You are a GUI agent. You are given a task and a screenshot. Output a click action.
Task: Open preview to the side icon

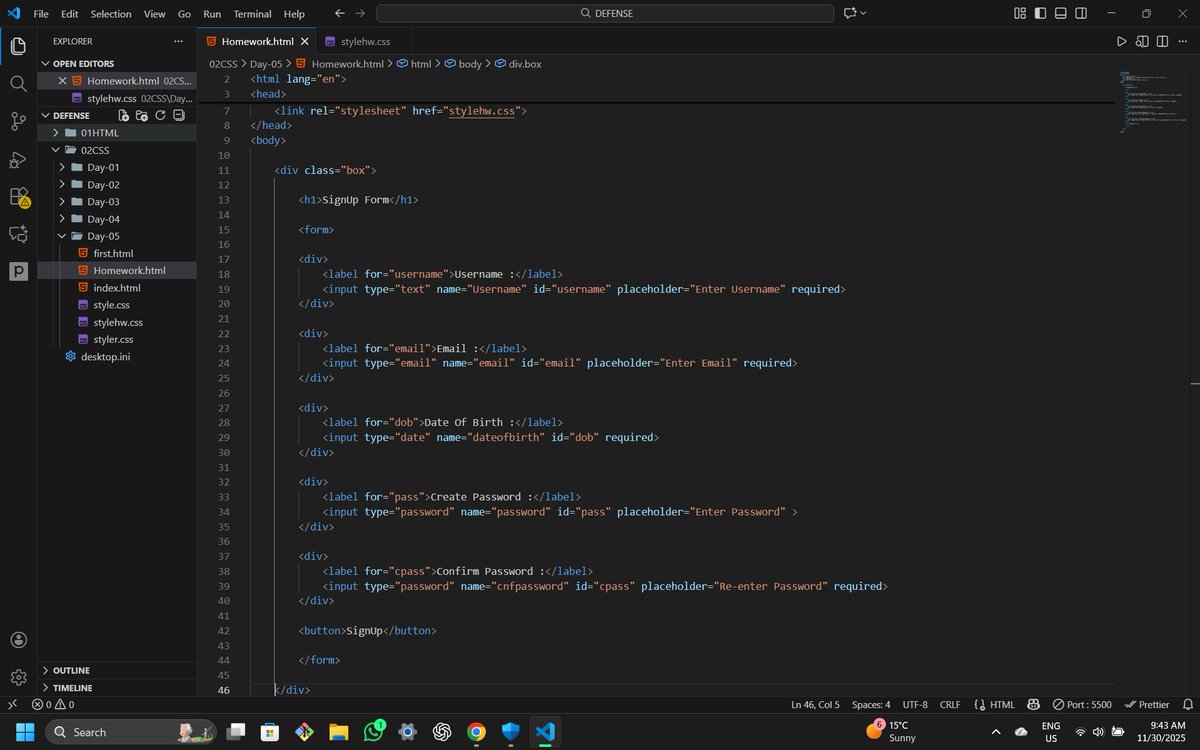click(x=1142, y=41)
